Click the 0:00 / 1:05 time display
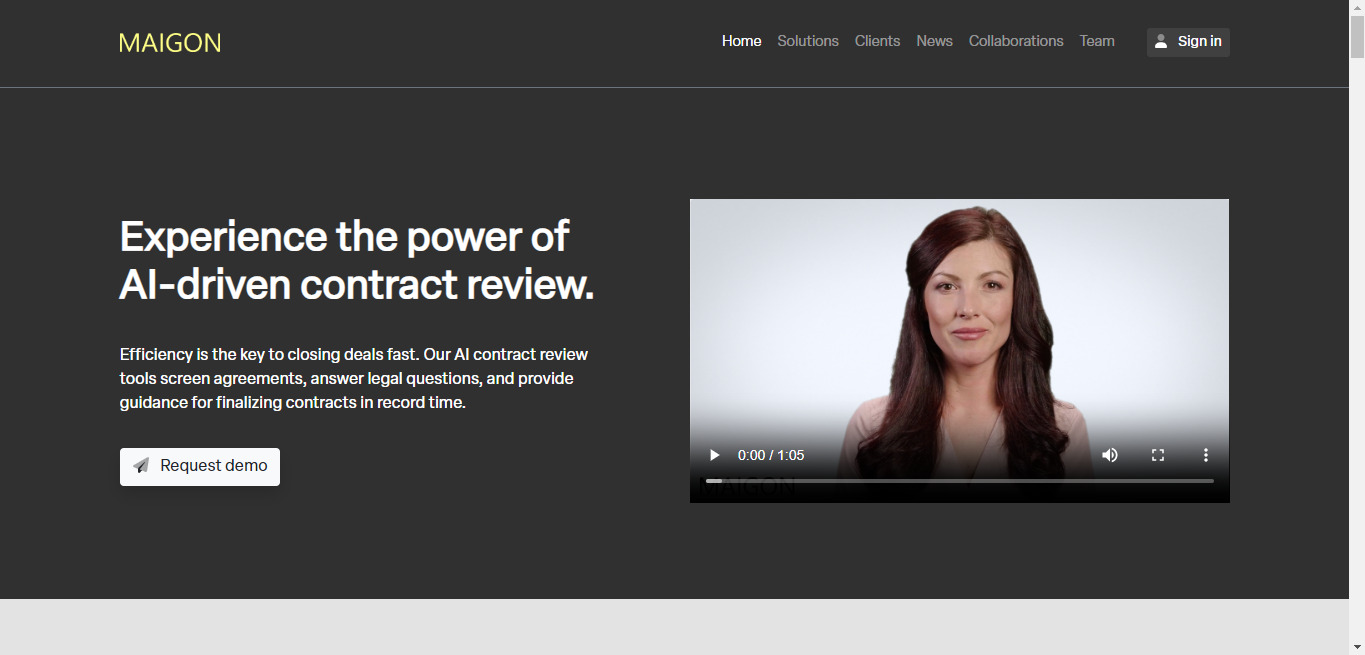Image resolution: width=1365 pixels, height=655 pixels. [x=771, y=455]
